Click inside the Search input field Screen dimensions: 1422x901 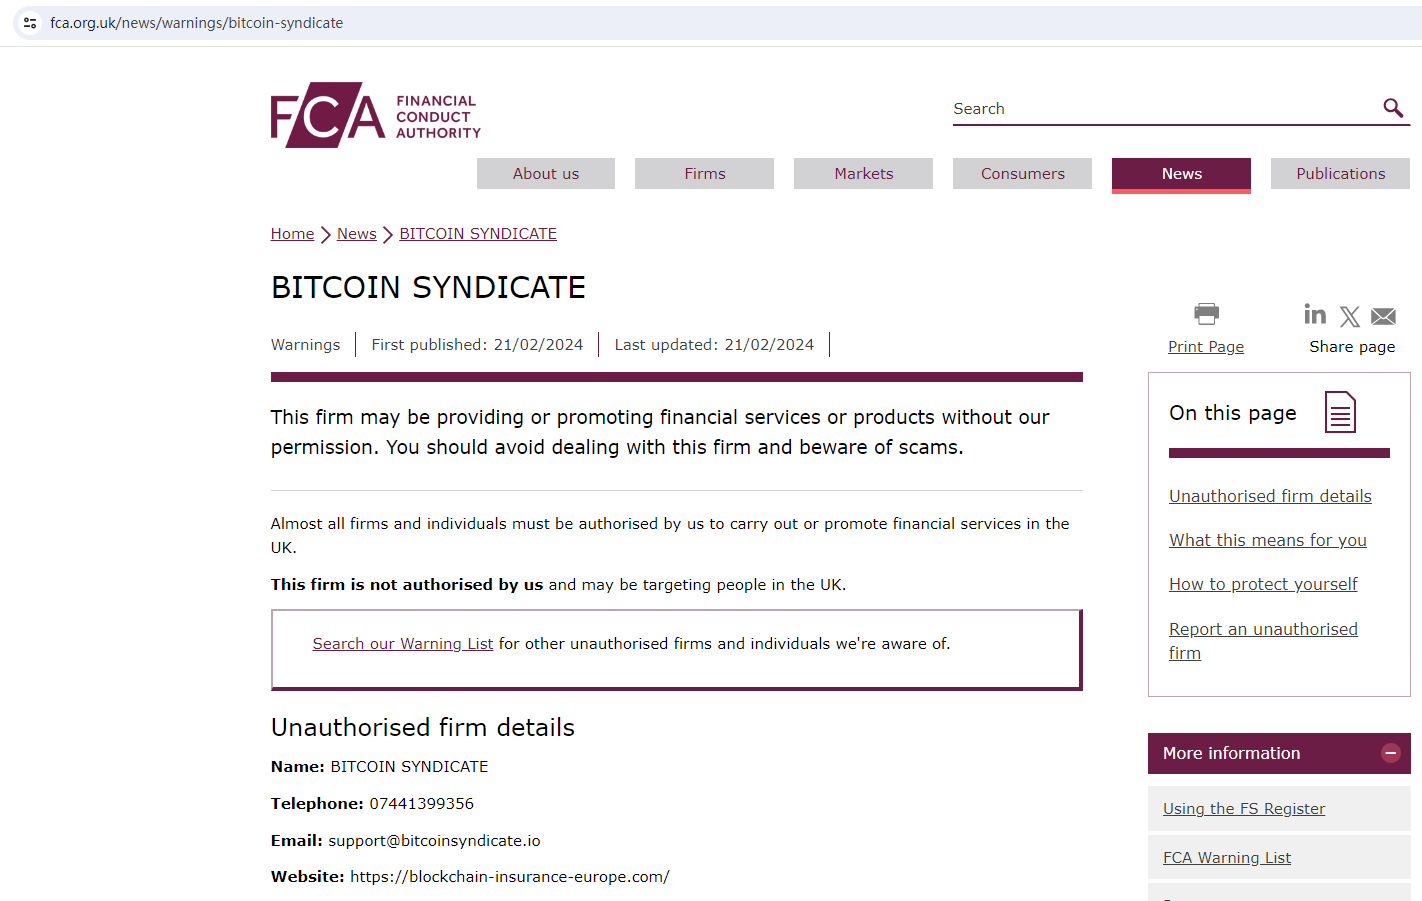coord(1150,108)
